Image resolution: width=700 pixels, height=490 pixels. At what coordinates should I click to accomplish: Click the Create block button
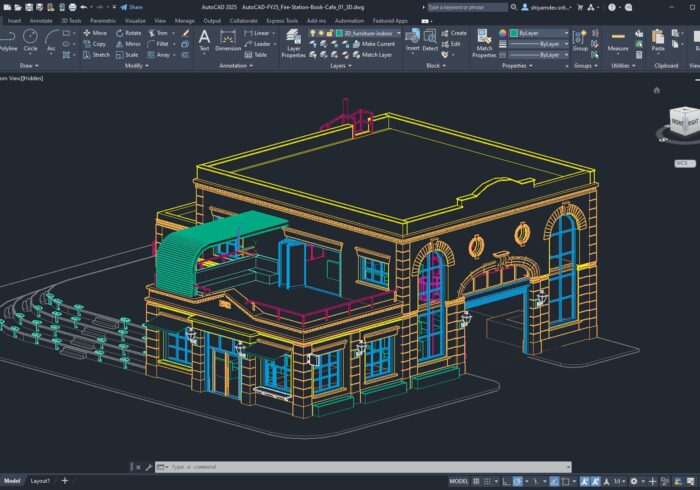coord(454,33)
